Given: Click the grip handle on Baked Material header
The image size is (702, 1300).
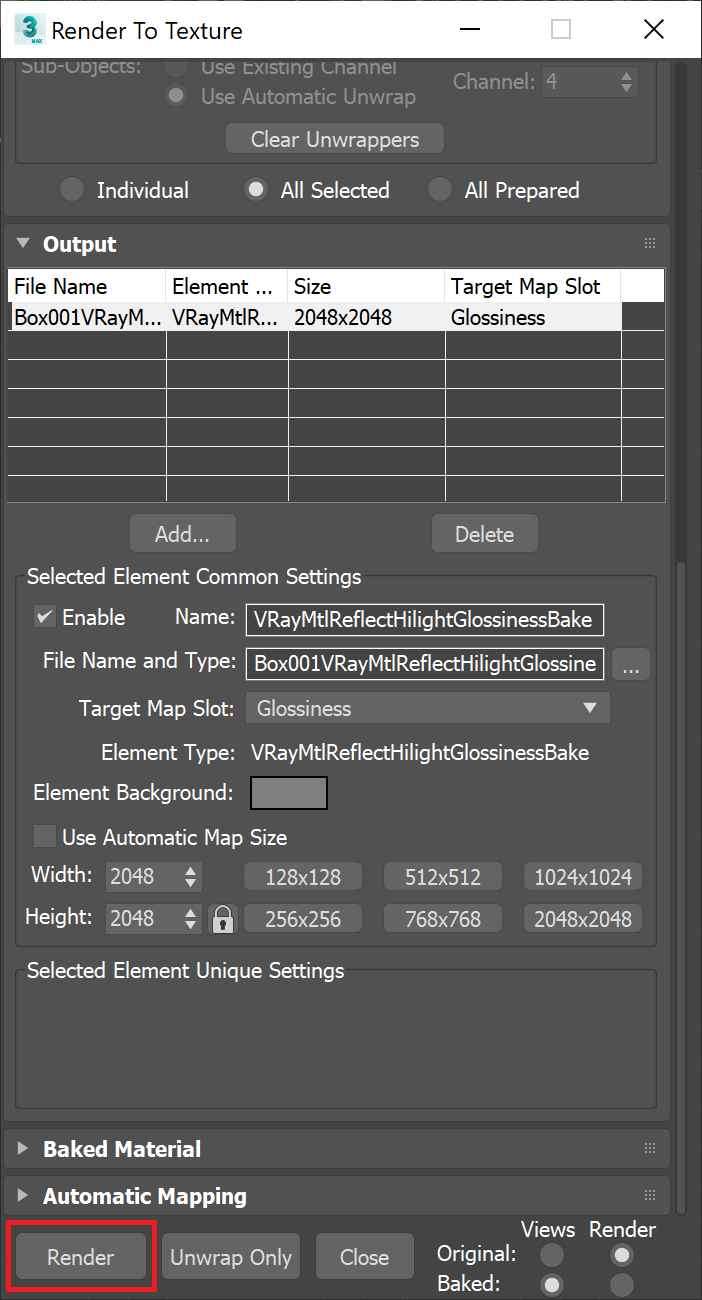Looking at the screenshot, I should [x=650, y=1148].
